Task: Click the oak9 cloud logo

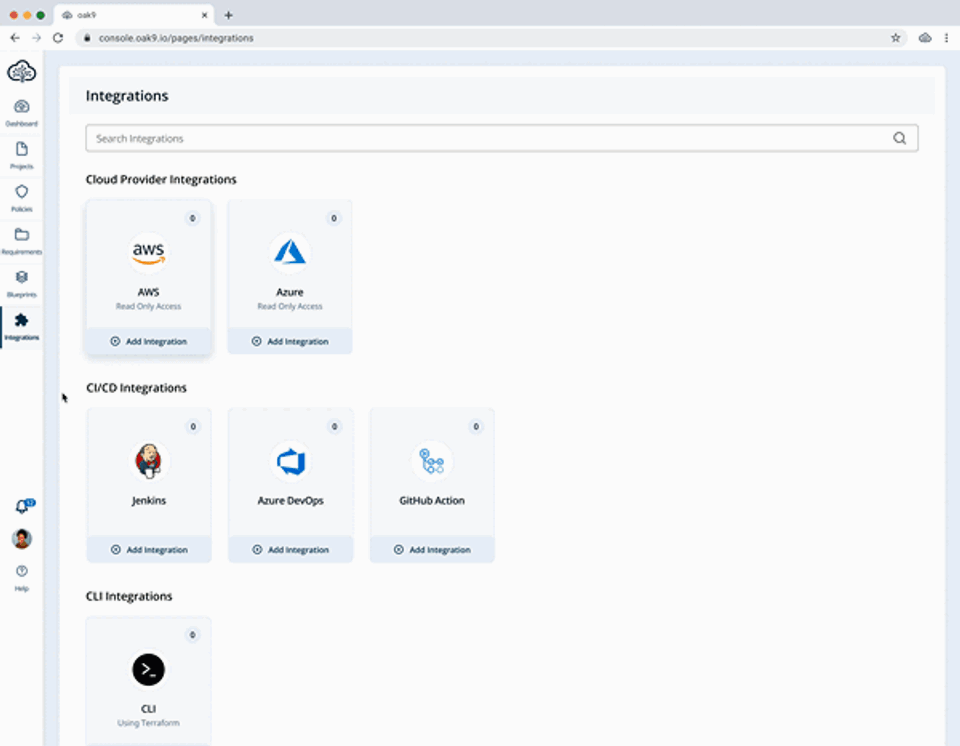Action: pyautogui.click(x=21, y=72)
